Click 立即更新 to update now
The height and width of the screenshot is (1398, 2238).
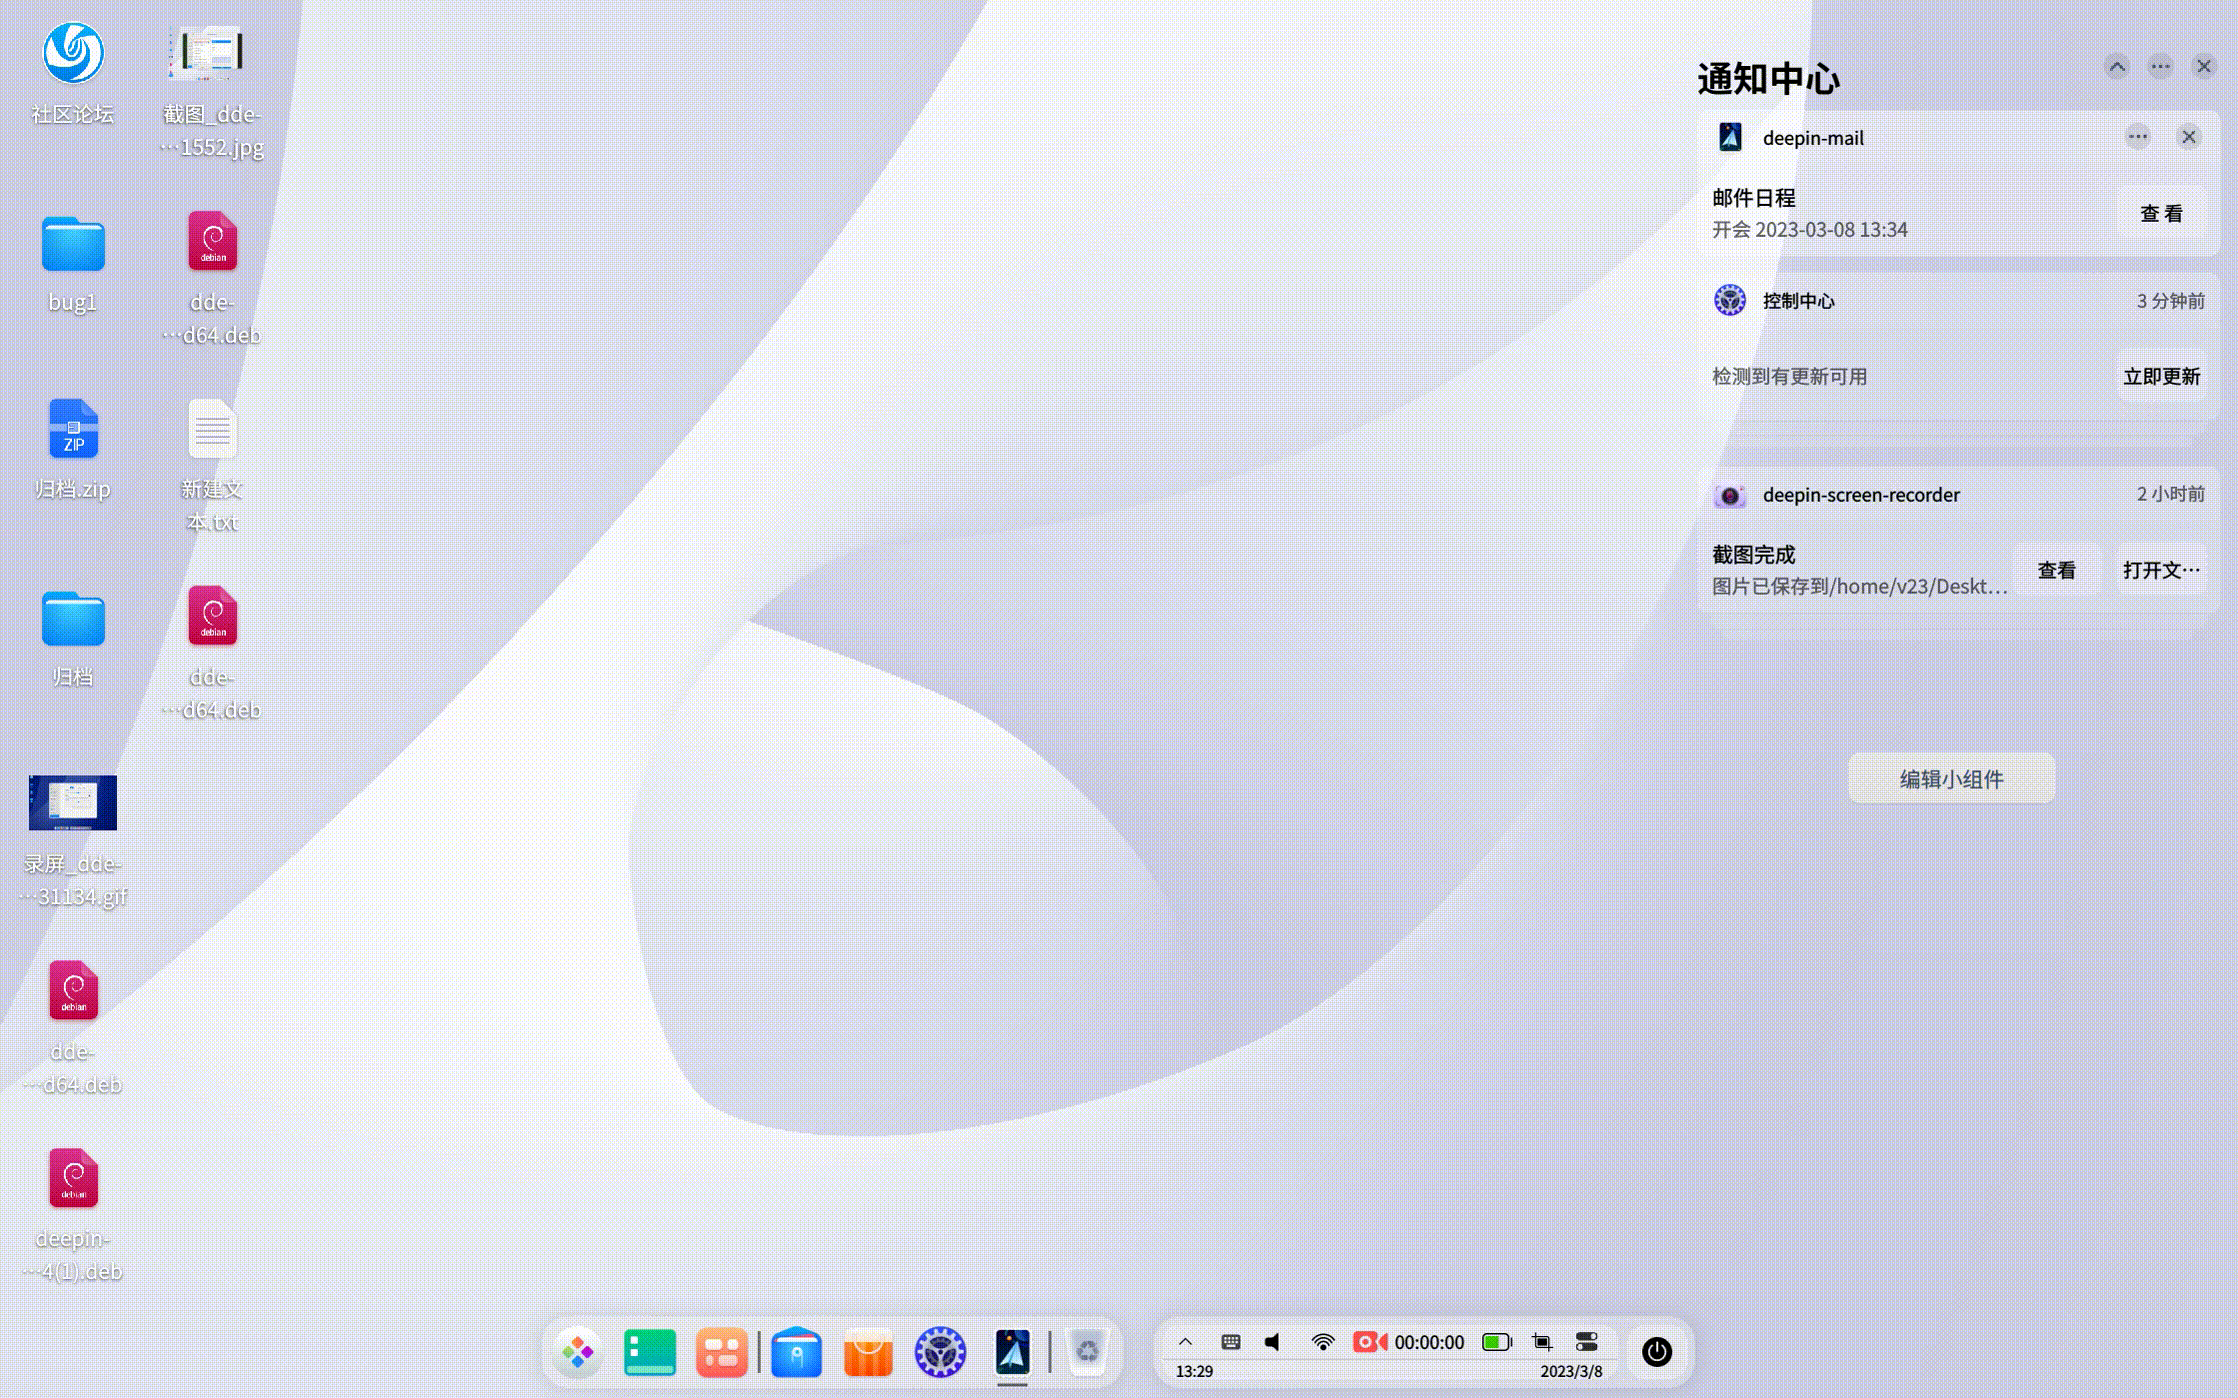click(x=2161, y=376)
